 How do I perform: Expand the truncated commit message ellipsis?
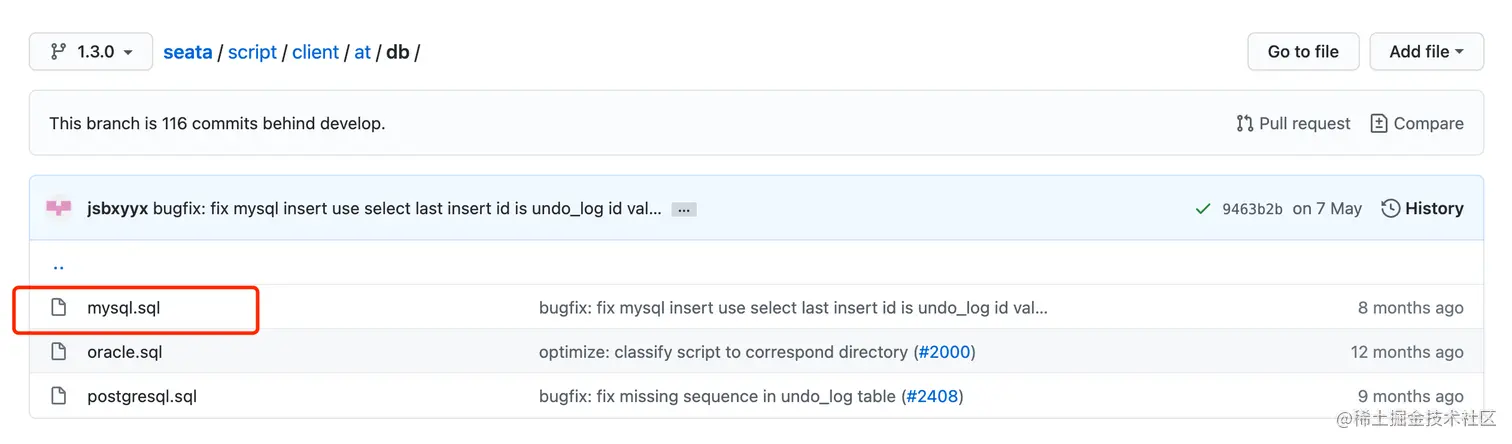[684, 209]
